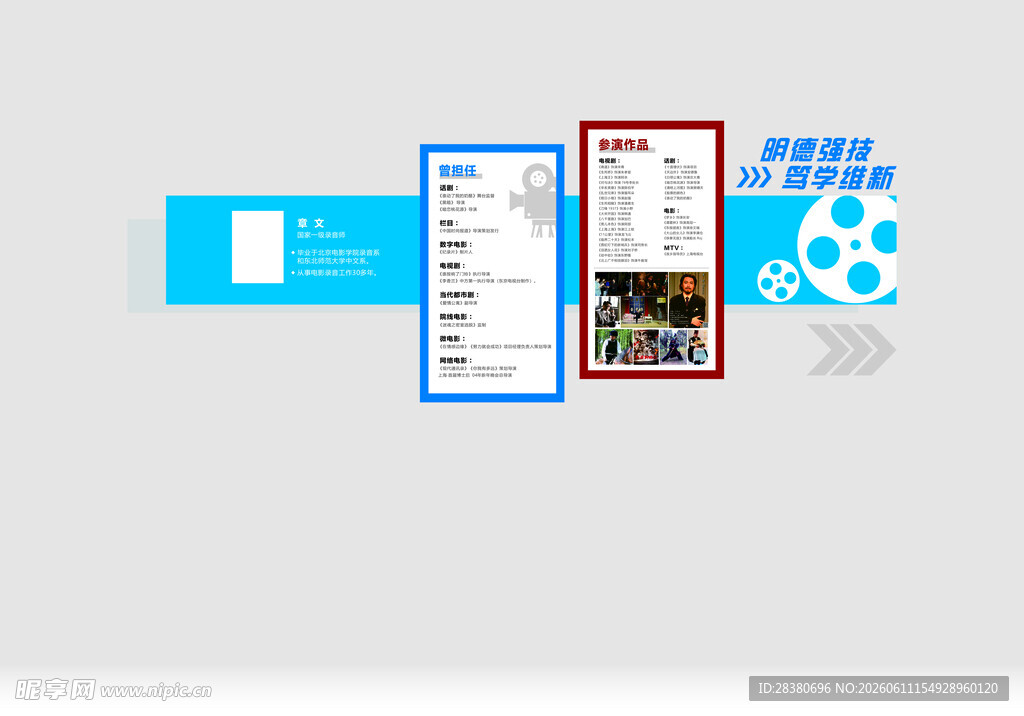Click the 当代都市剧： section label

[458, 295]
